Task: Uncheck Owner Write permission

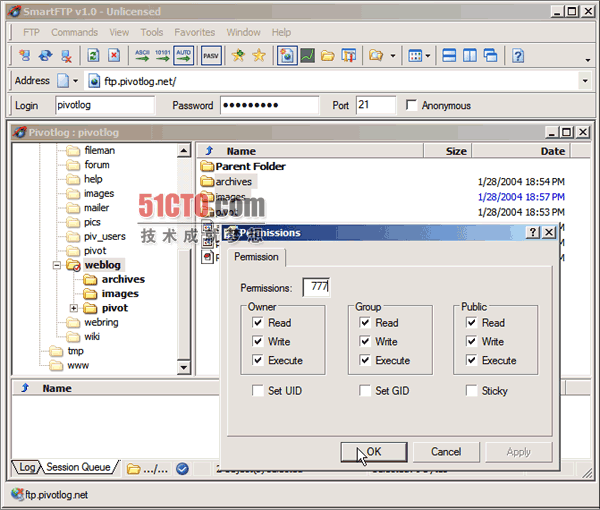Action: (x=258, y=341)
